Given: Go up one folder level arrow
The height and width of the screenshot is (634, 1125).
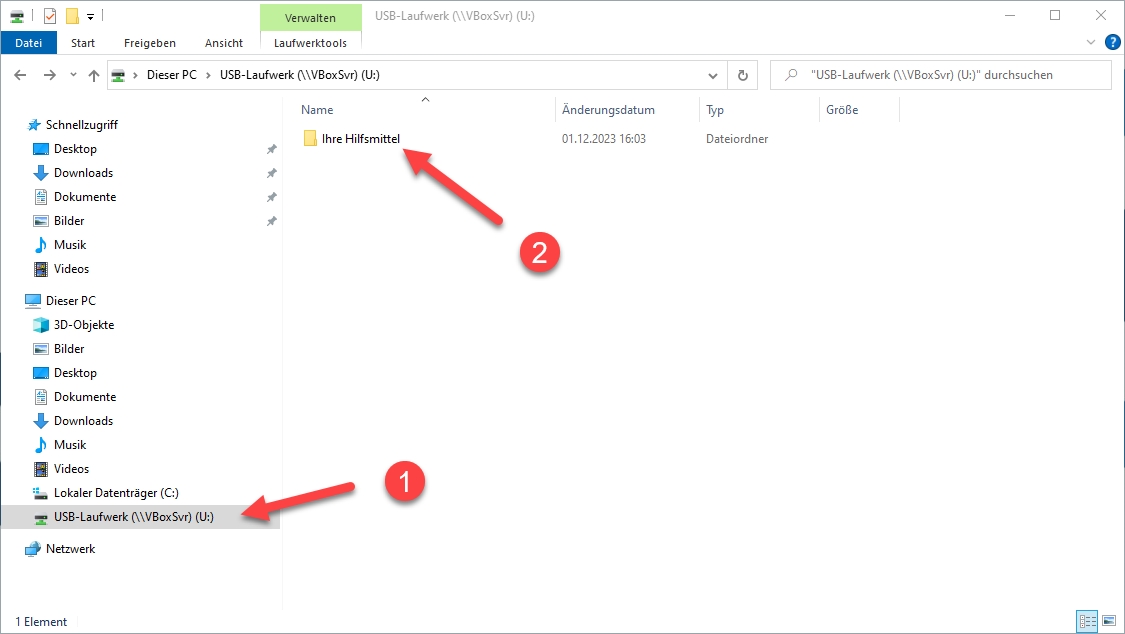Looking at the screenshot, I should coord(94,75).
